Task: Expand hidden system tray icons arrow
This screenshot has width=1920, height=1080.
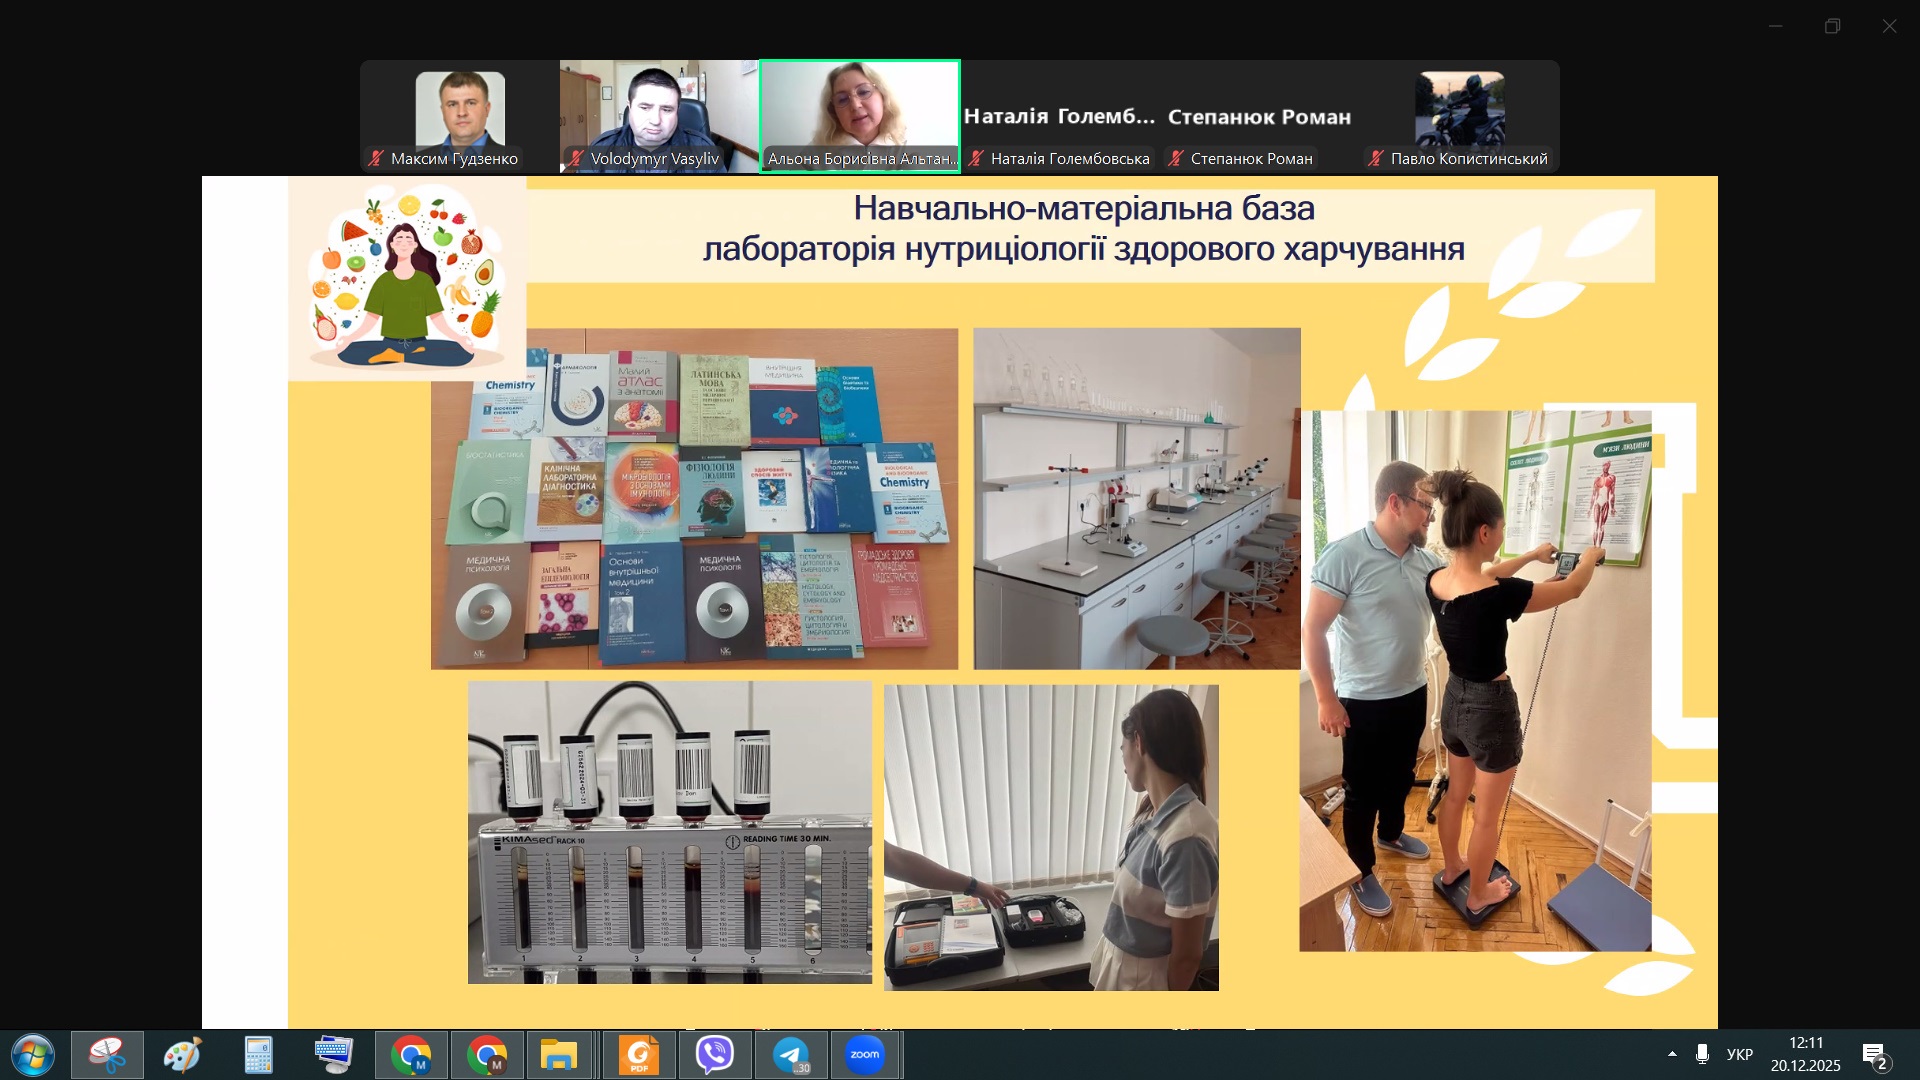Action: tap(1672, 1054)
